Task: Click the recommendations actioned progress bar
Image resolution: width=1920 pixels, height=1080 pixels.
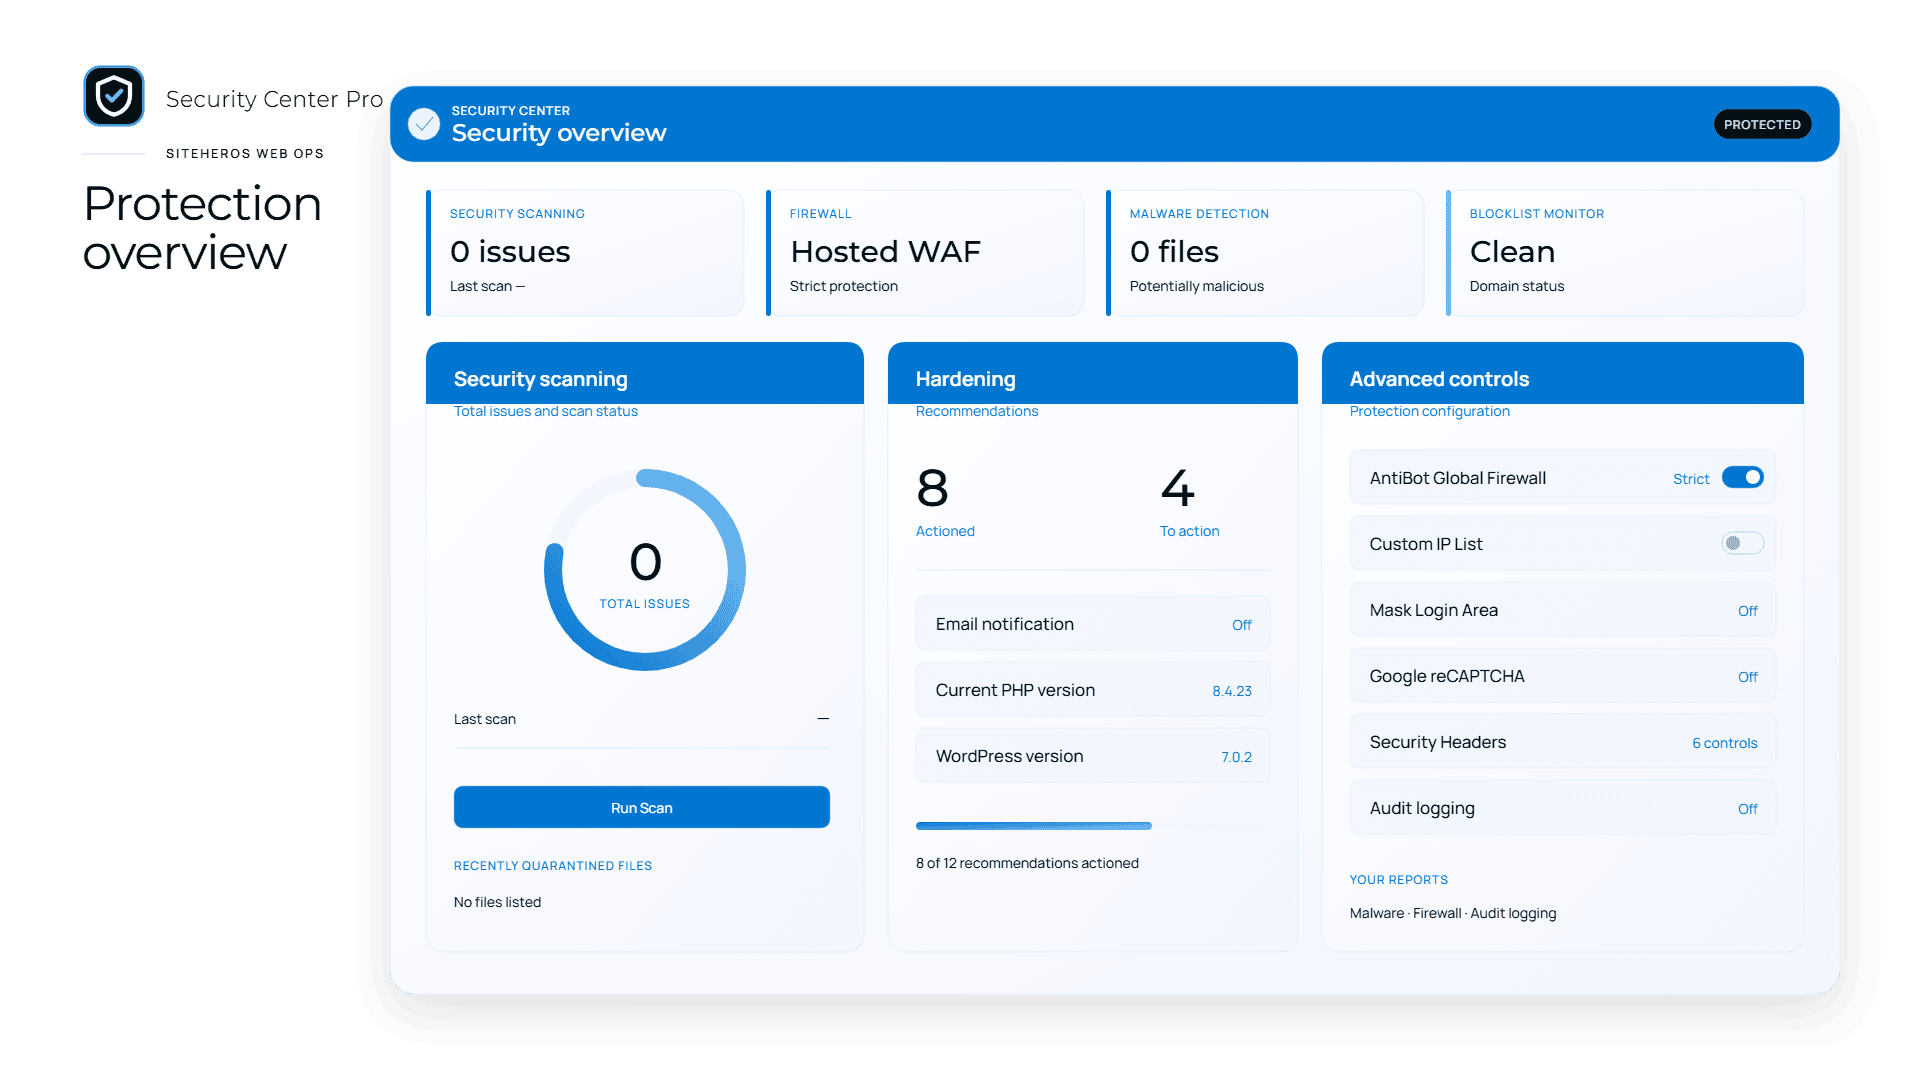Action: pos(1093,826)
